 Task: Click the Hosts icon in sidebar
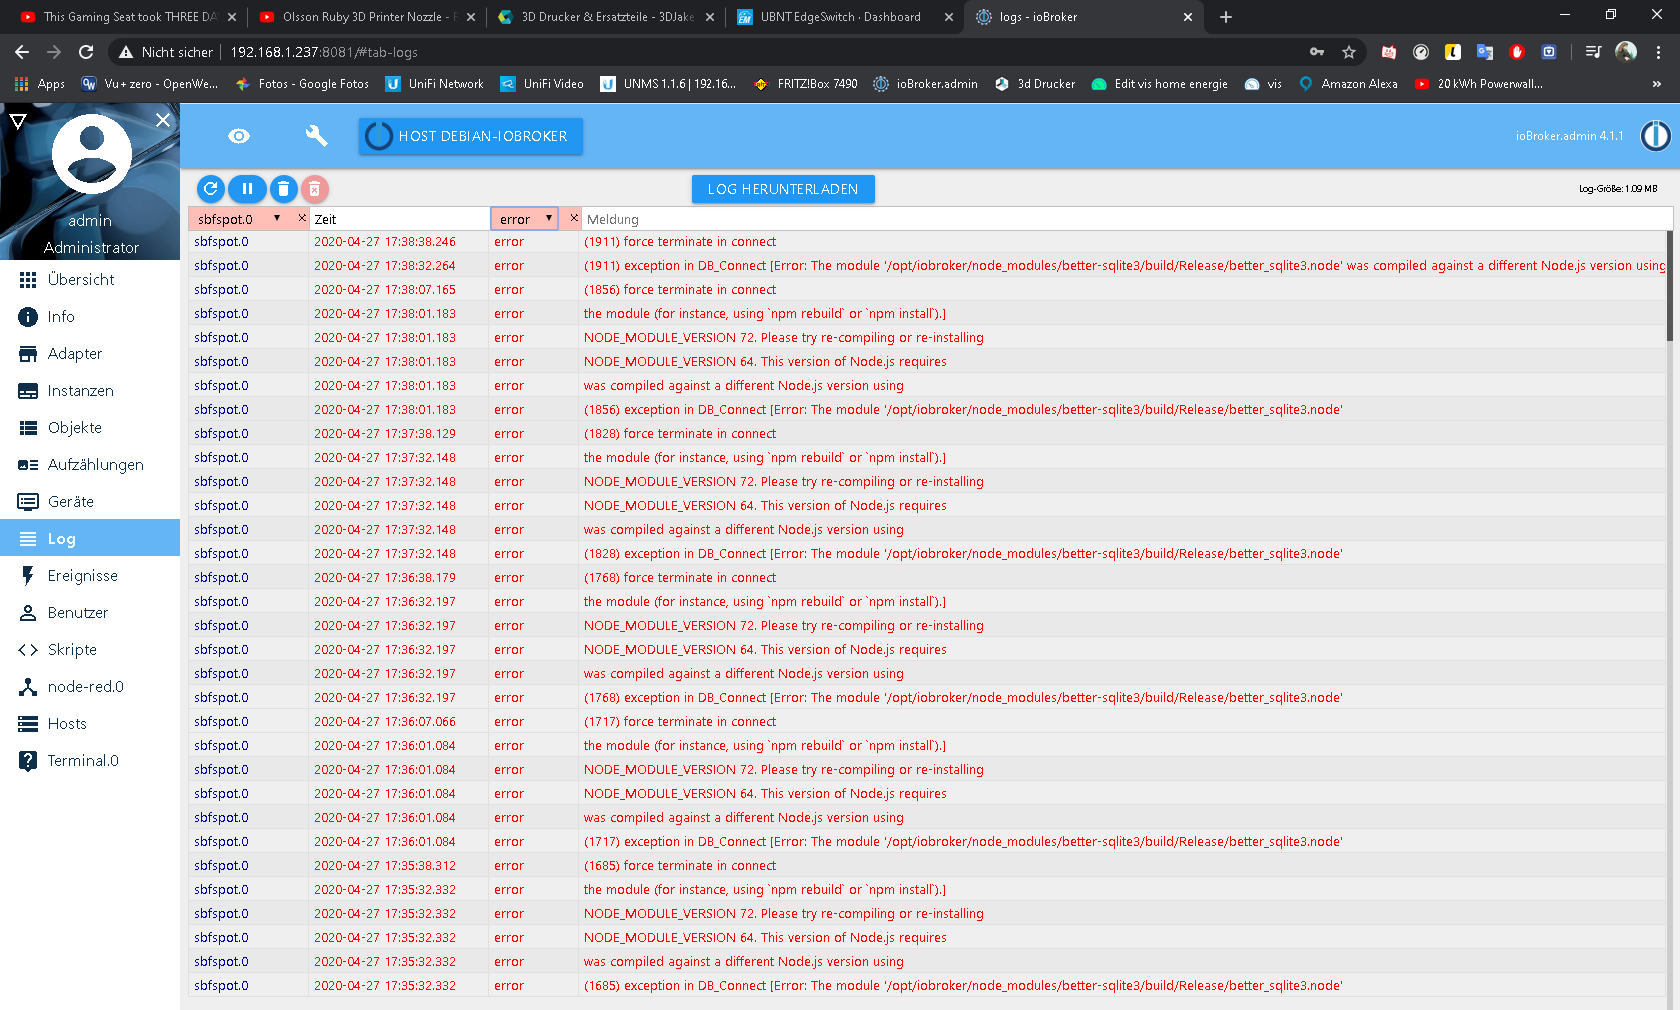[x=28, y=724]
